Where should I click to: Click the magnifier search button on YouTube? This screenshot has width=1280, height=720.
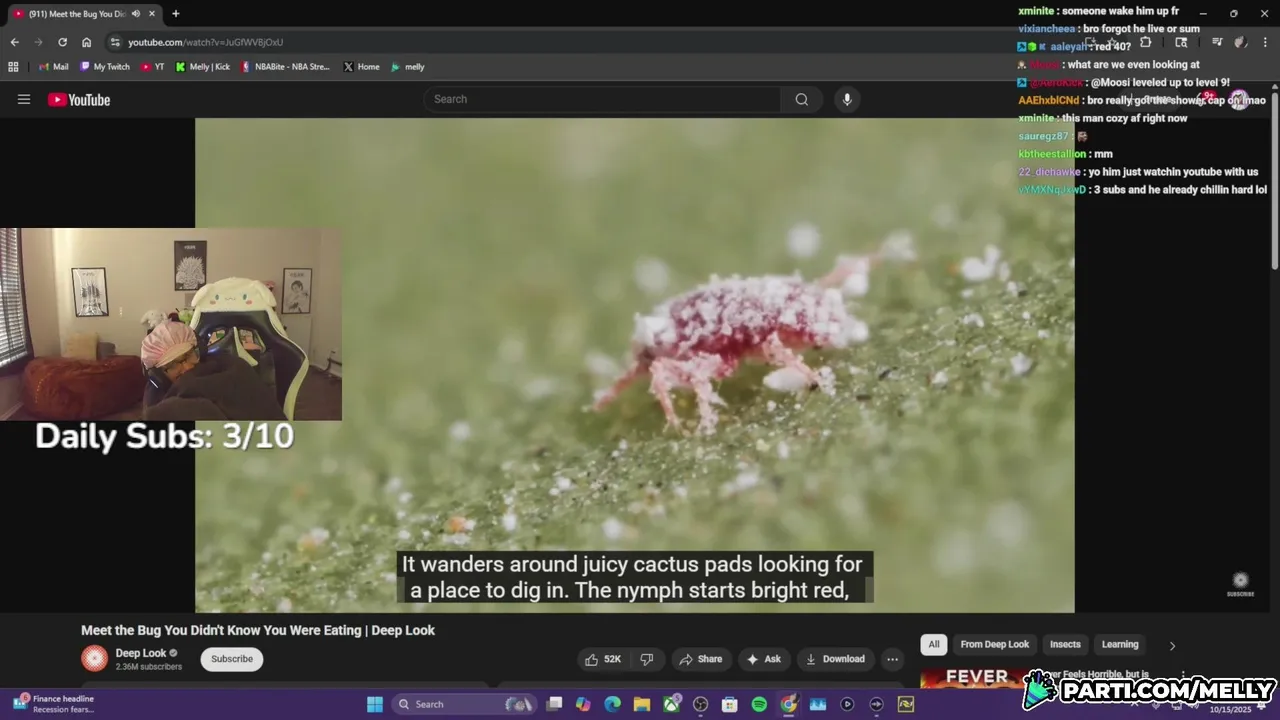click(x=801, y=99)
